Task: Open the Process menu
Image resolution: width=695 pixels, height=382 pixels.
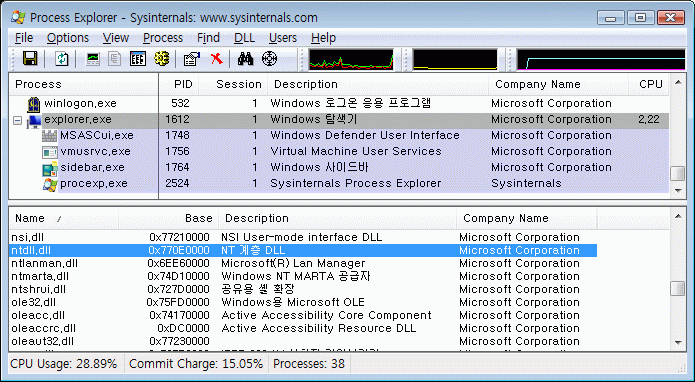Action: click(163, 38)
